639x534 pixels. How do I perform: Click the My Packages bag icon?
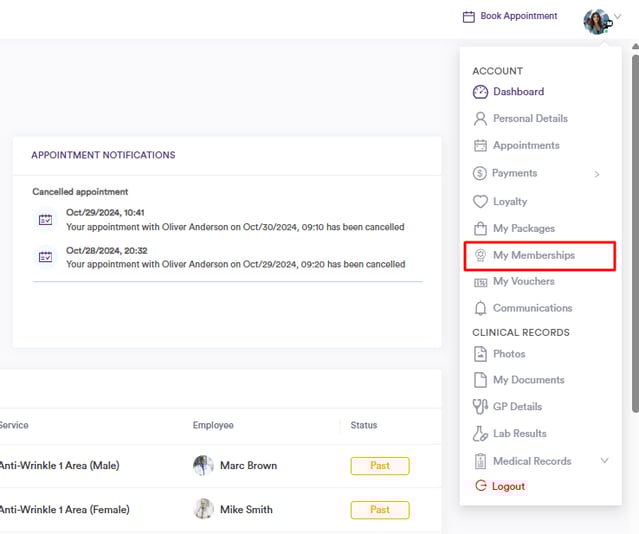coord(480,229)
